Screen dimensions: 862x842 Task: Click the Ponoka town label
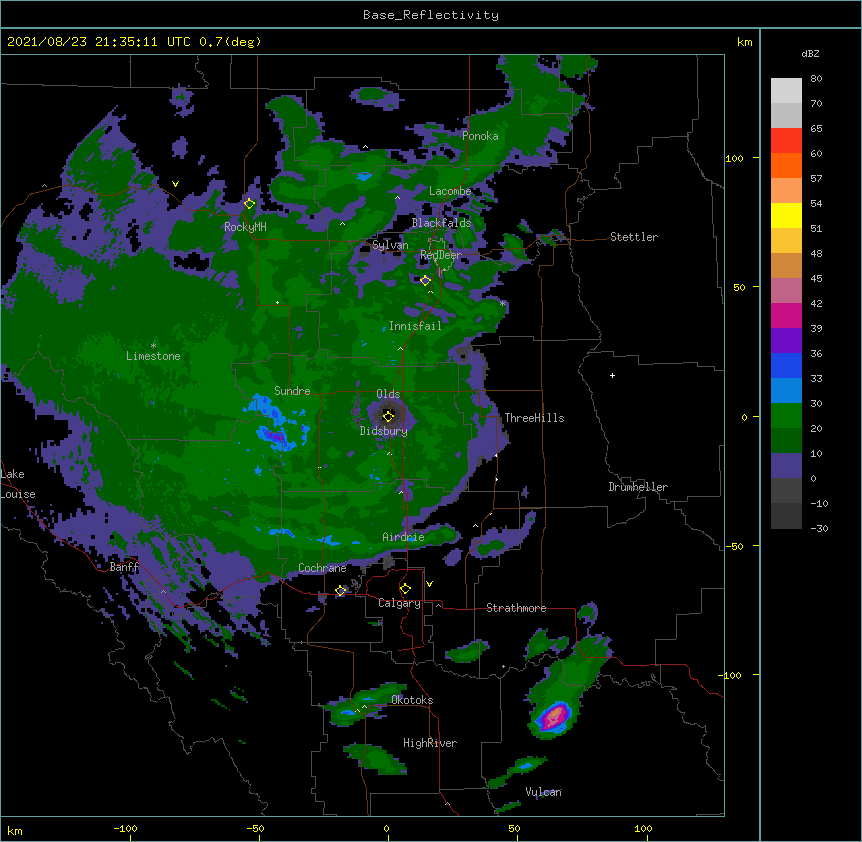point(480,136)
